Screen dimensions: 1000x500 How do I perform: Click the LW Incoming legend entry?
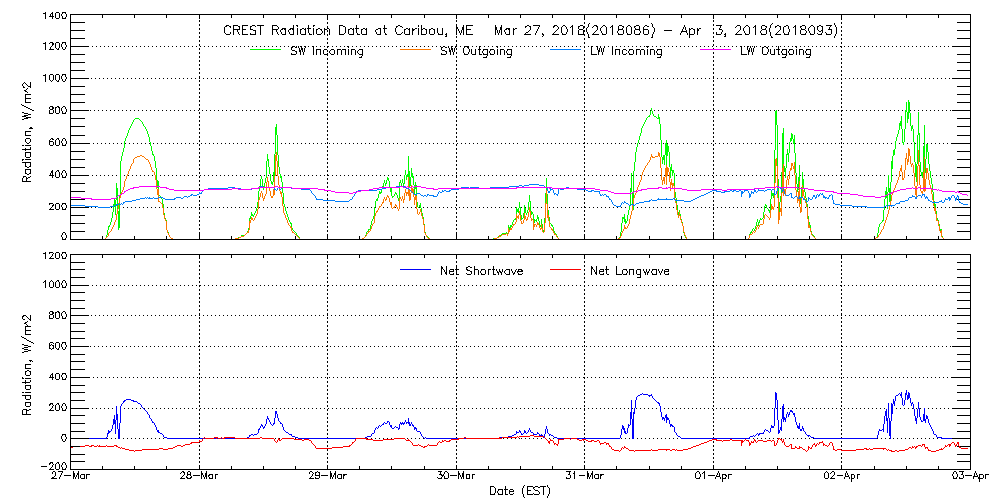click(x=626, y=51)
